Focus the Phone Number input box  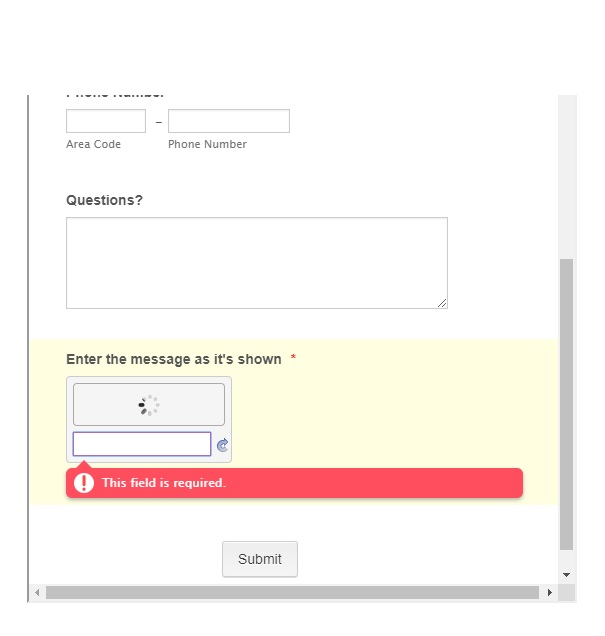229,121
